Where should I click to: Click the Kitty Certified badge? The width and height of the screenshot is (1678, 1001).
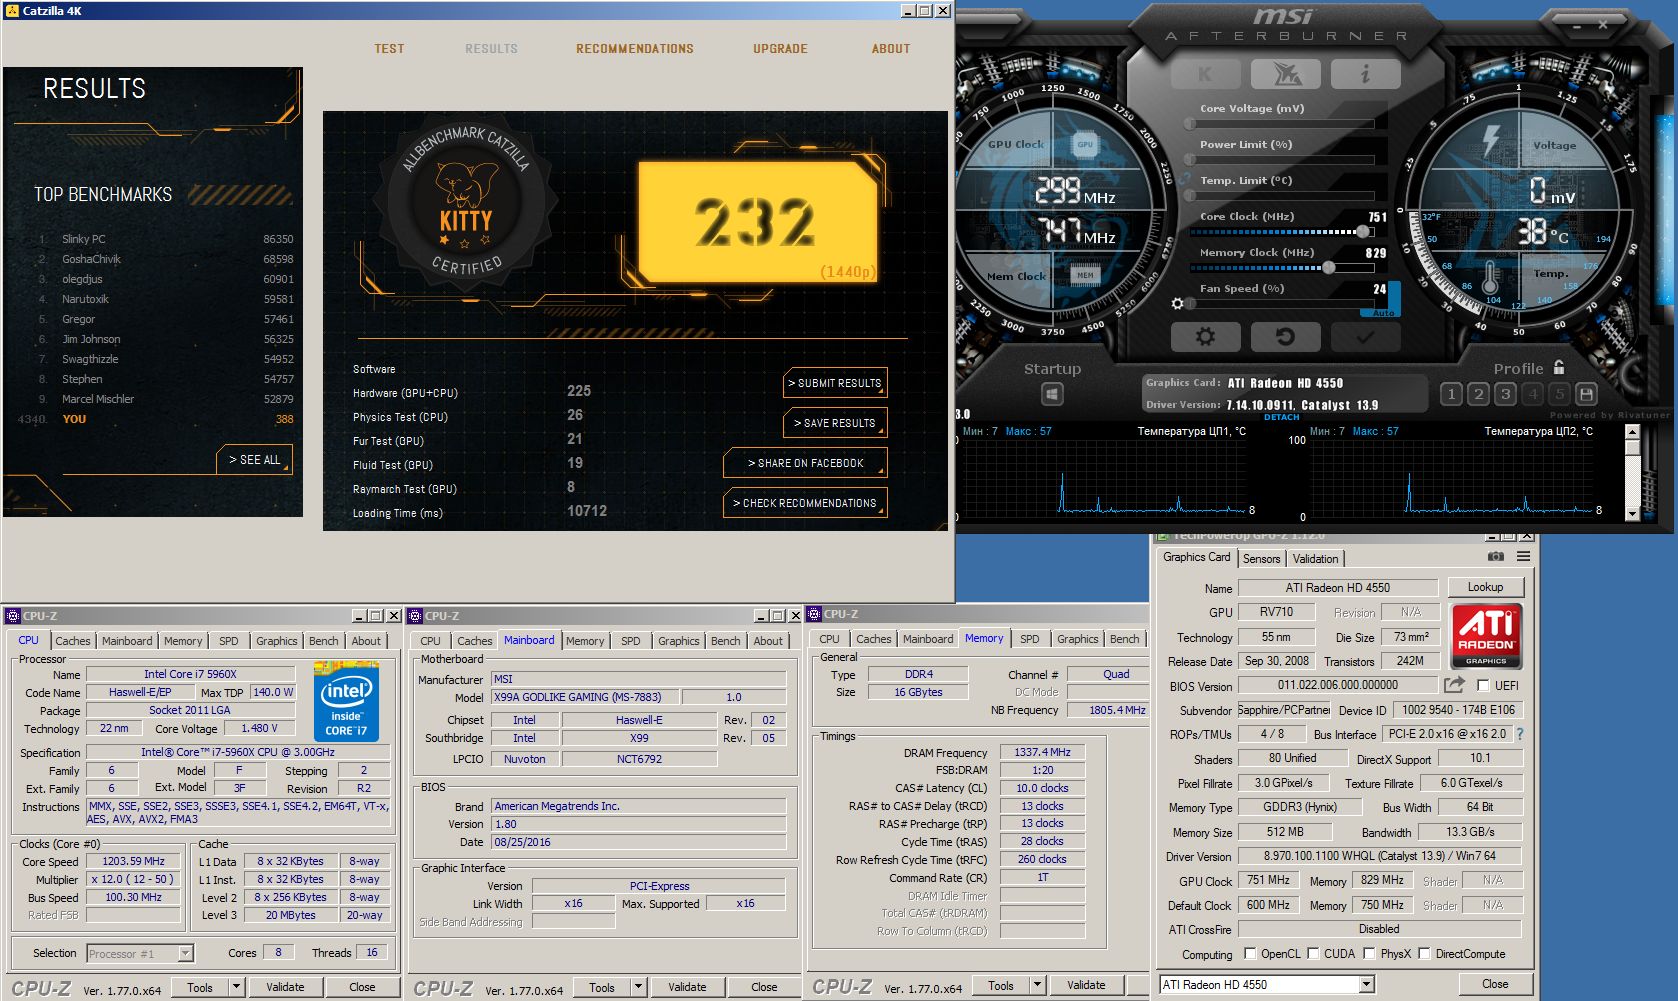(466, 203)
